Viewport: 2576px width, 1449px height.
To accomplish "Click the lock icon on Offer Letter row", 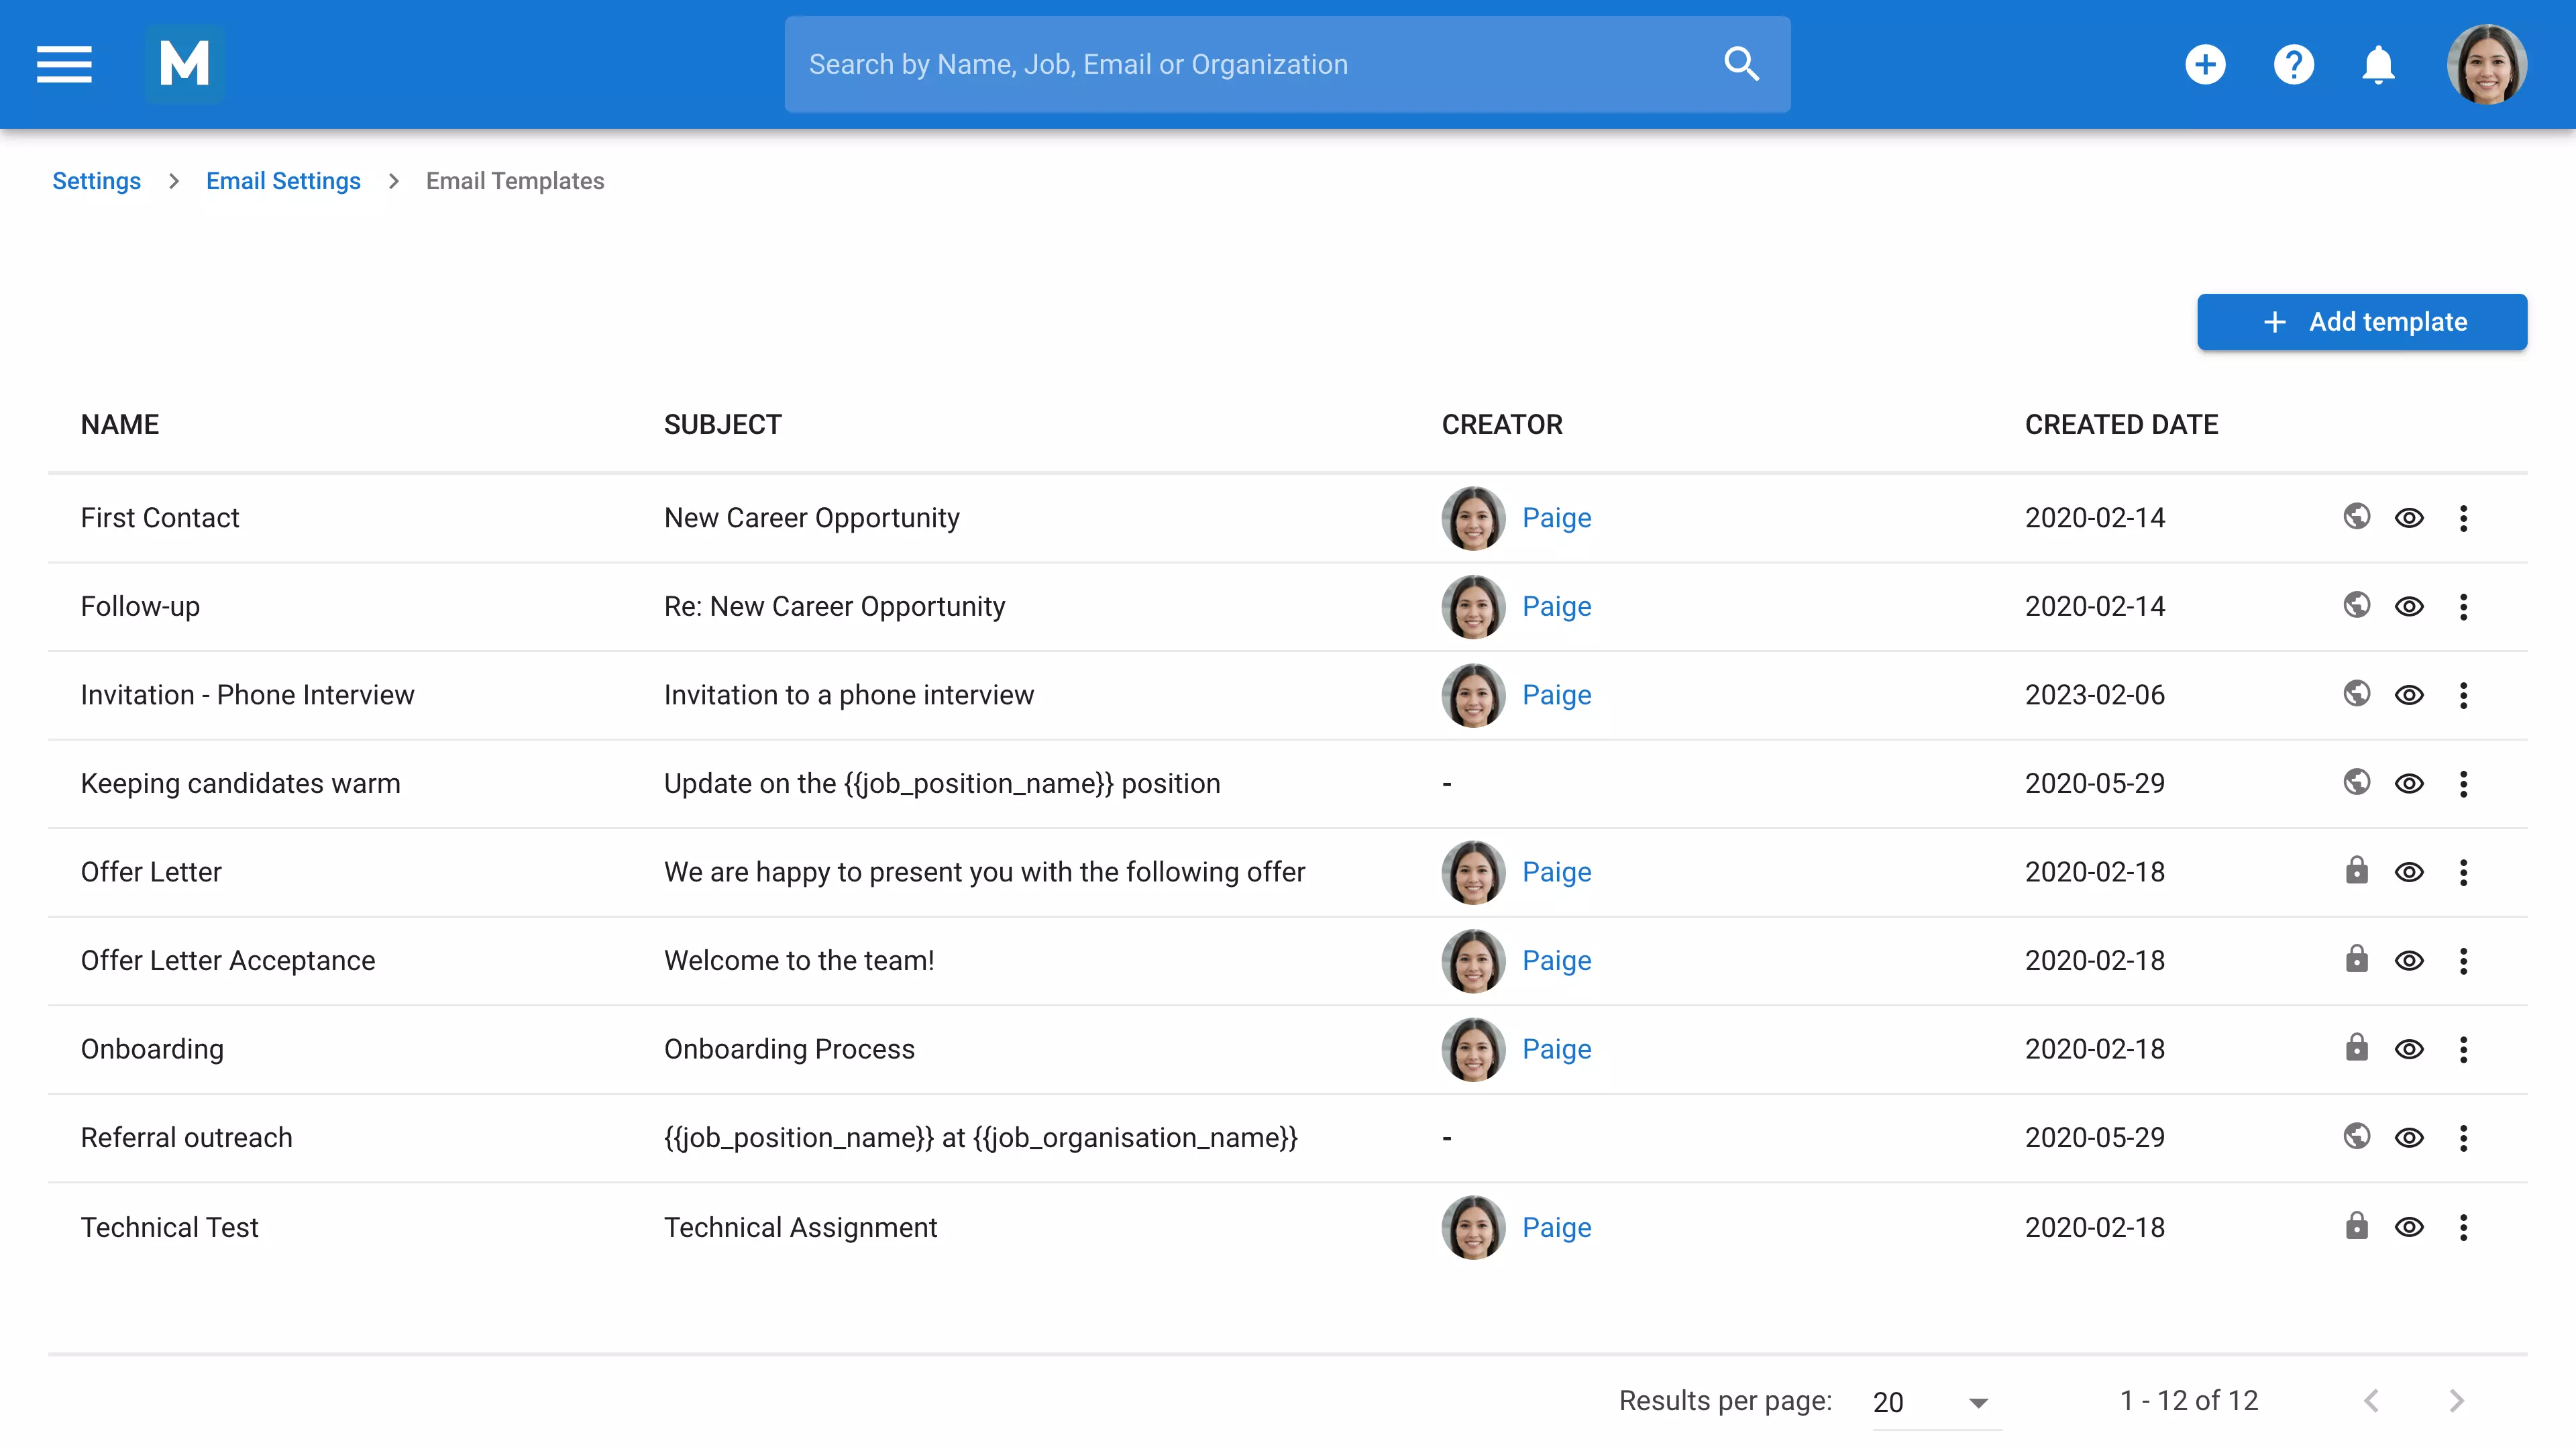I will [2357, 871].
